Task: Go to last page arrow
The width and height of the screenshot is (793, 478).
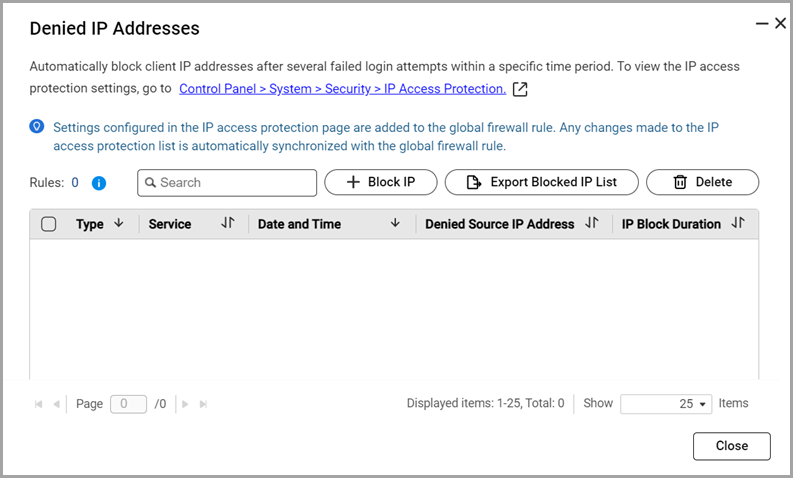Action: pos(203,404)
